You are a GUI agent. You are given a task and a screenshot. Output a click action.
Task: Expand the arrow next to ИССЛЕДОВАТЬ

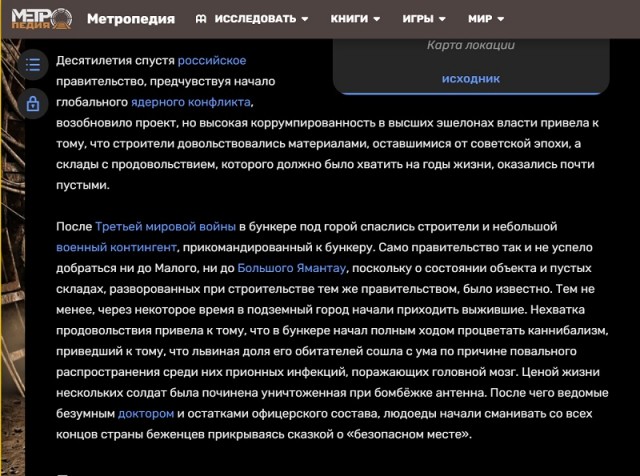point(304,19)
